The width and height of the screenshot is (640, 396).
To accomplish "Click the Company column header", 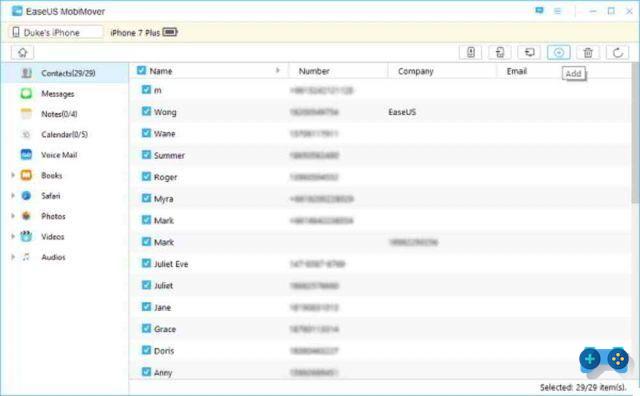I will [416, 71].
